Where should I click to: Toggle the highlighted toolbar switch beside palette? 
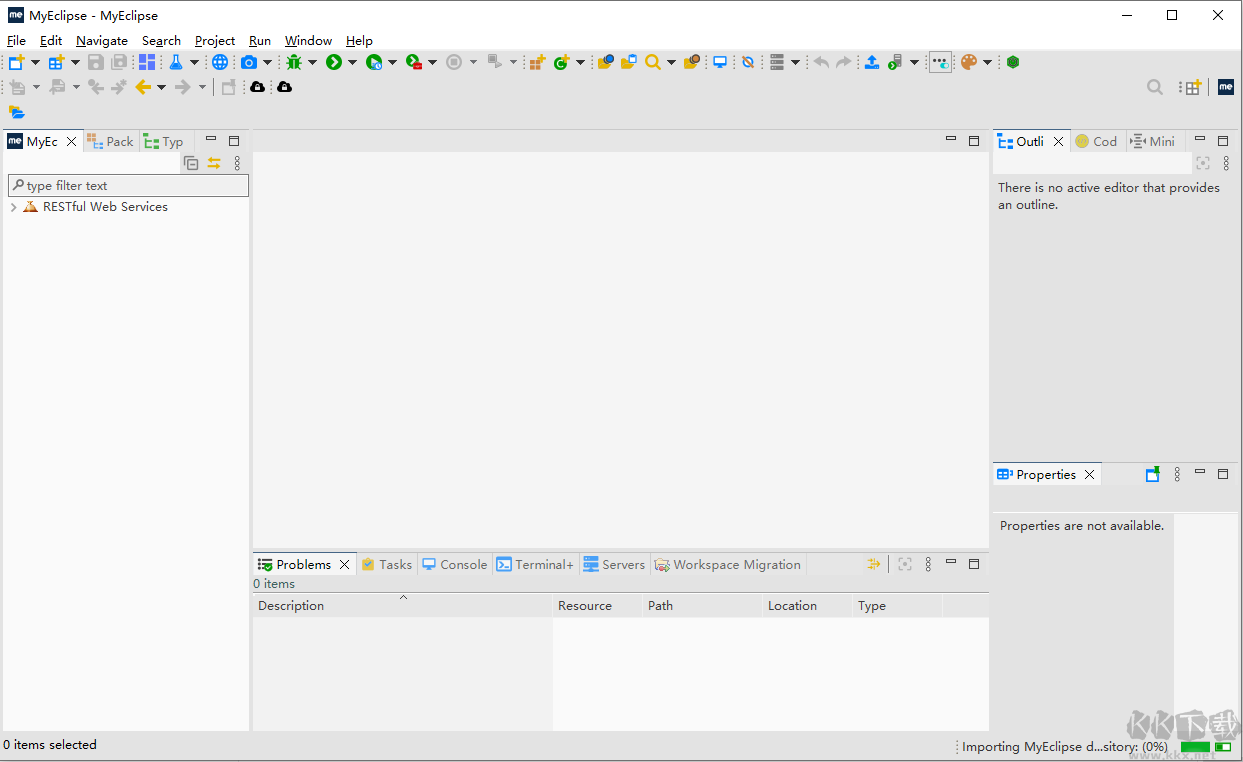(x=940, y=62)
